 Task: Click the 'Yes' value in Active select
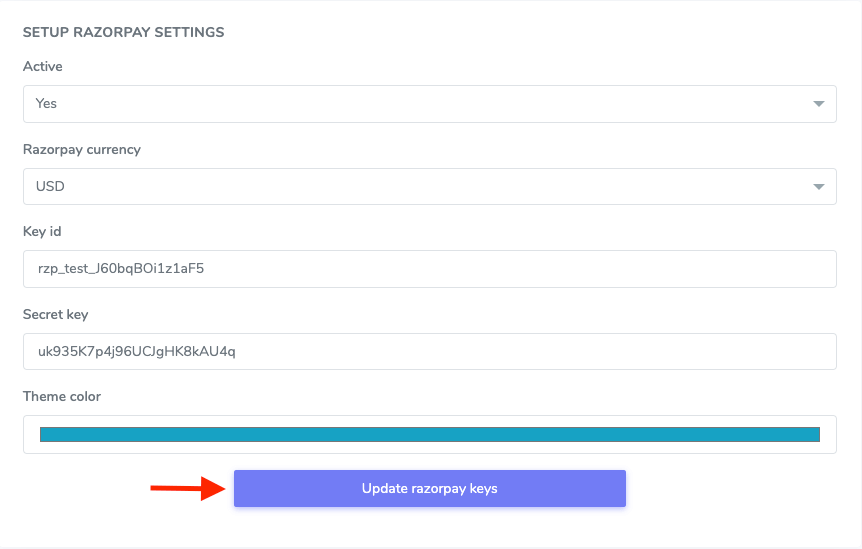(x=46, y=103)
